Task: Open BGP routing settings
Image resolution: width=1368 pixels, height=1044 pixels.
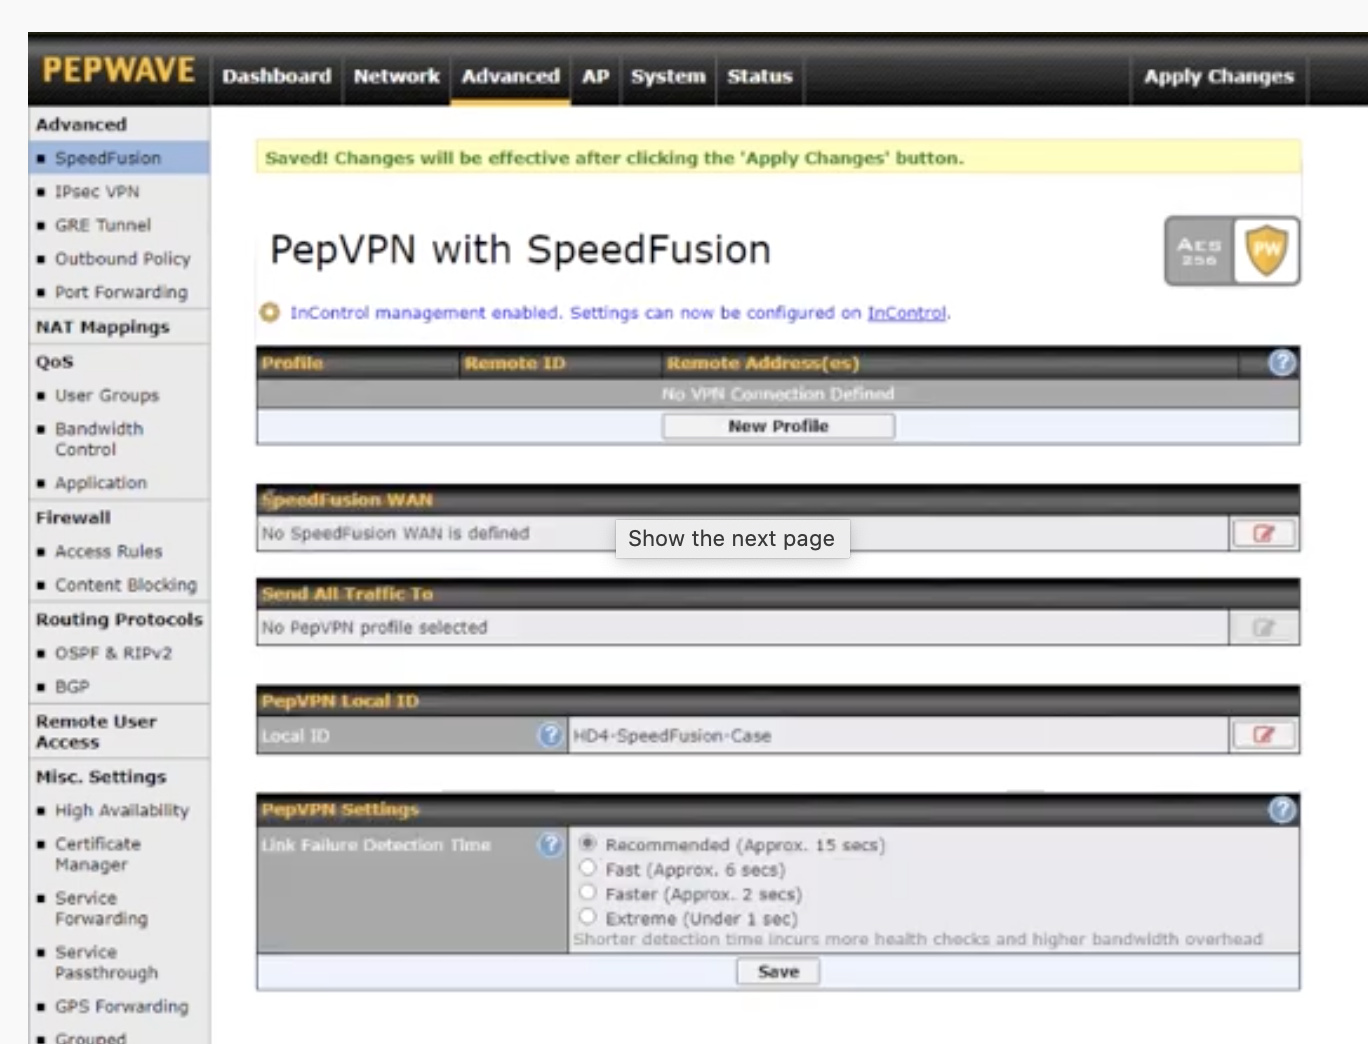Action: tap(72, 687)
